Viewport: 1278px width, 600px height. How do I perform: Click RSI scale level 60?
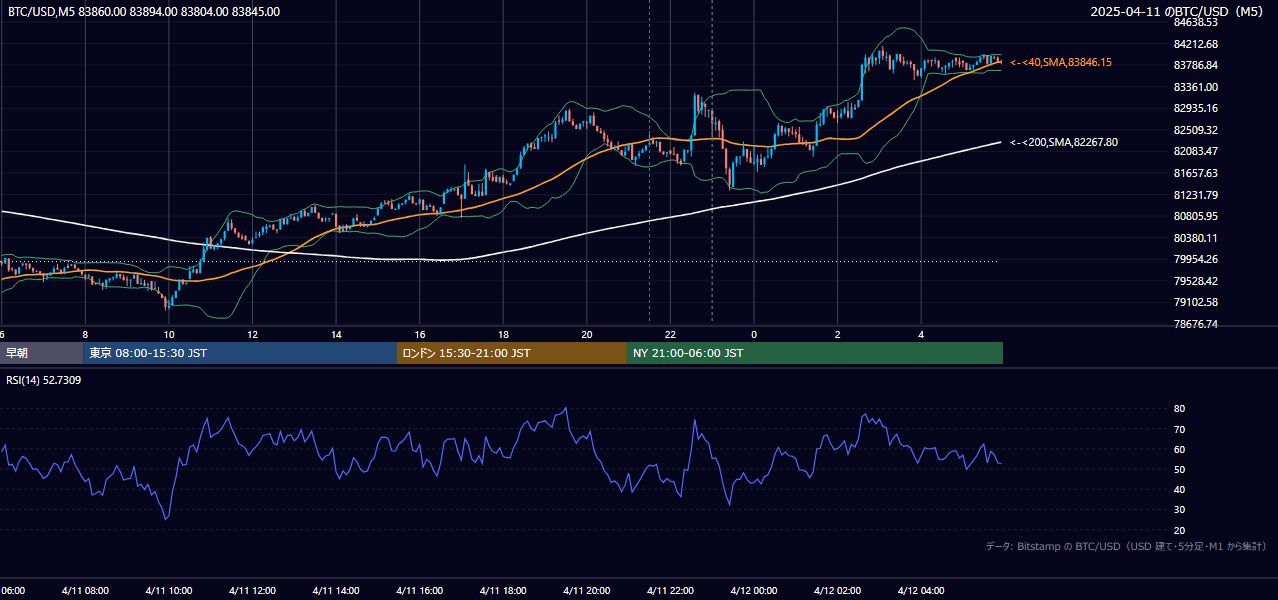(x=1179, y=449)
